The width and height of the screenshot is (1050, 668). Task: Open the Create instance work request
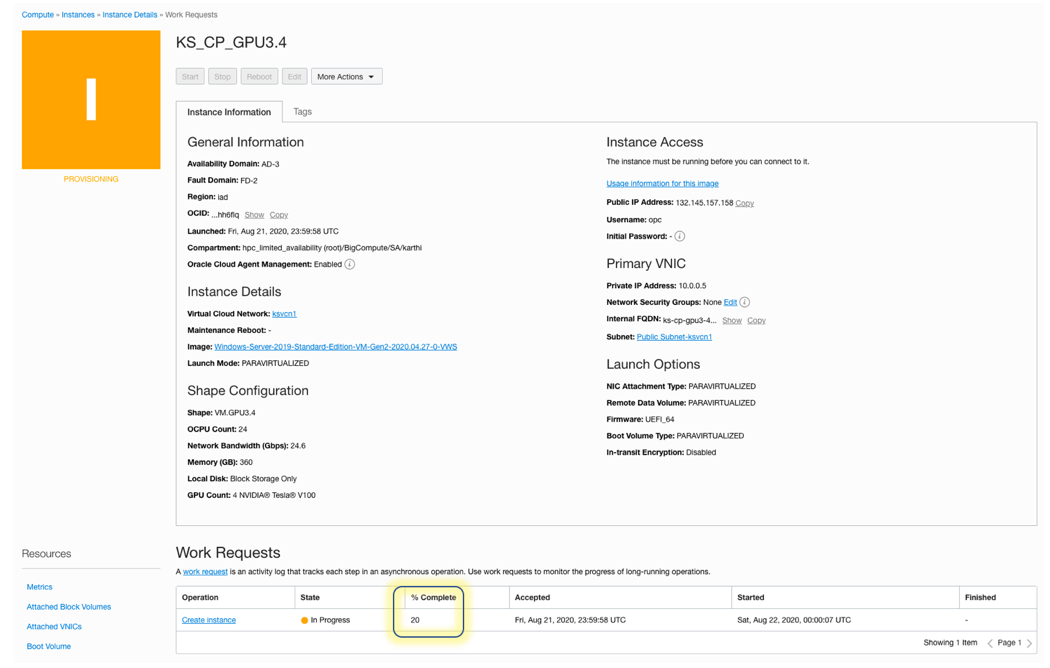point(208,619)
